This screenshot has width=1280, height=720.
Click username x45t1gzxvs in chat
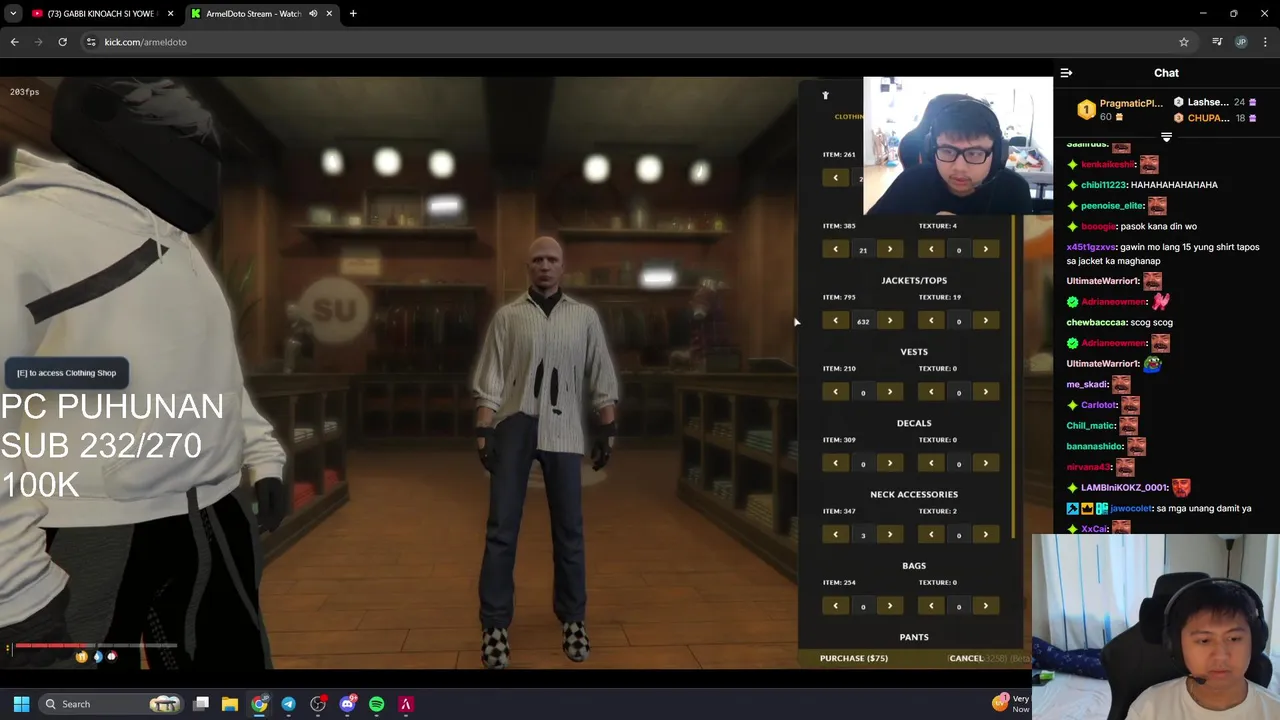point(1093,247)
